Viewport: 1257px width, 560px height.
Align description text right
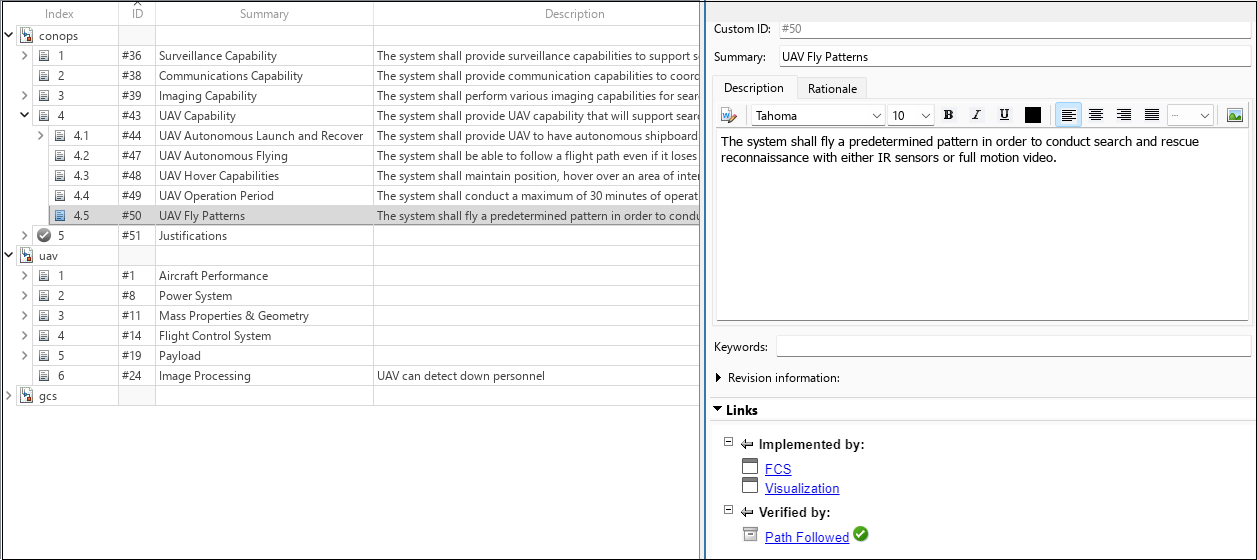(x=1124, y=115)
